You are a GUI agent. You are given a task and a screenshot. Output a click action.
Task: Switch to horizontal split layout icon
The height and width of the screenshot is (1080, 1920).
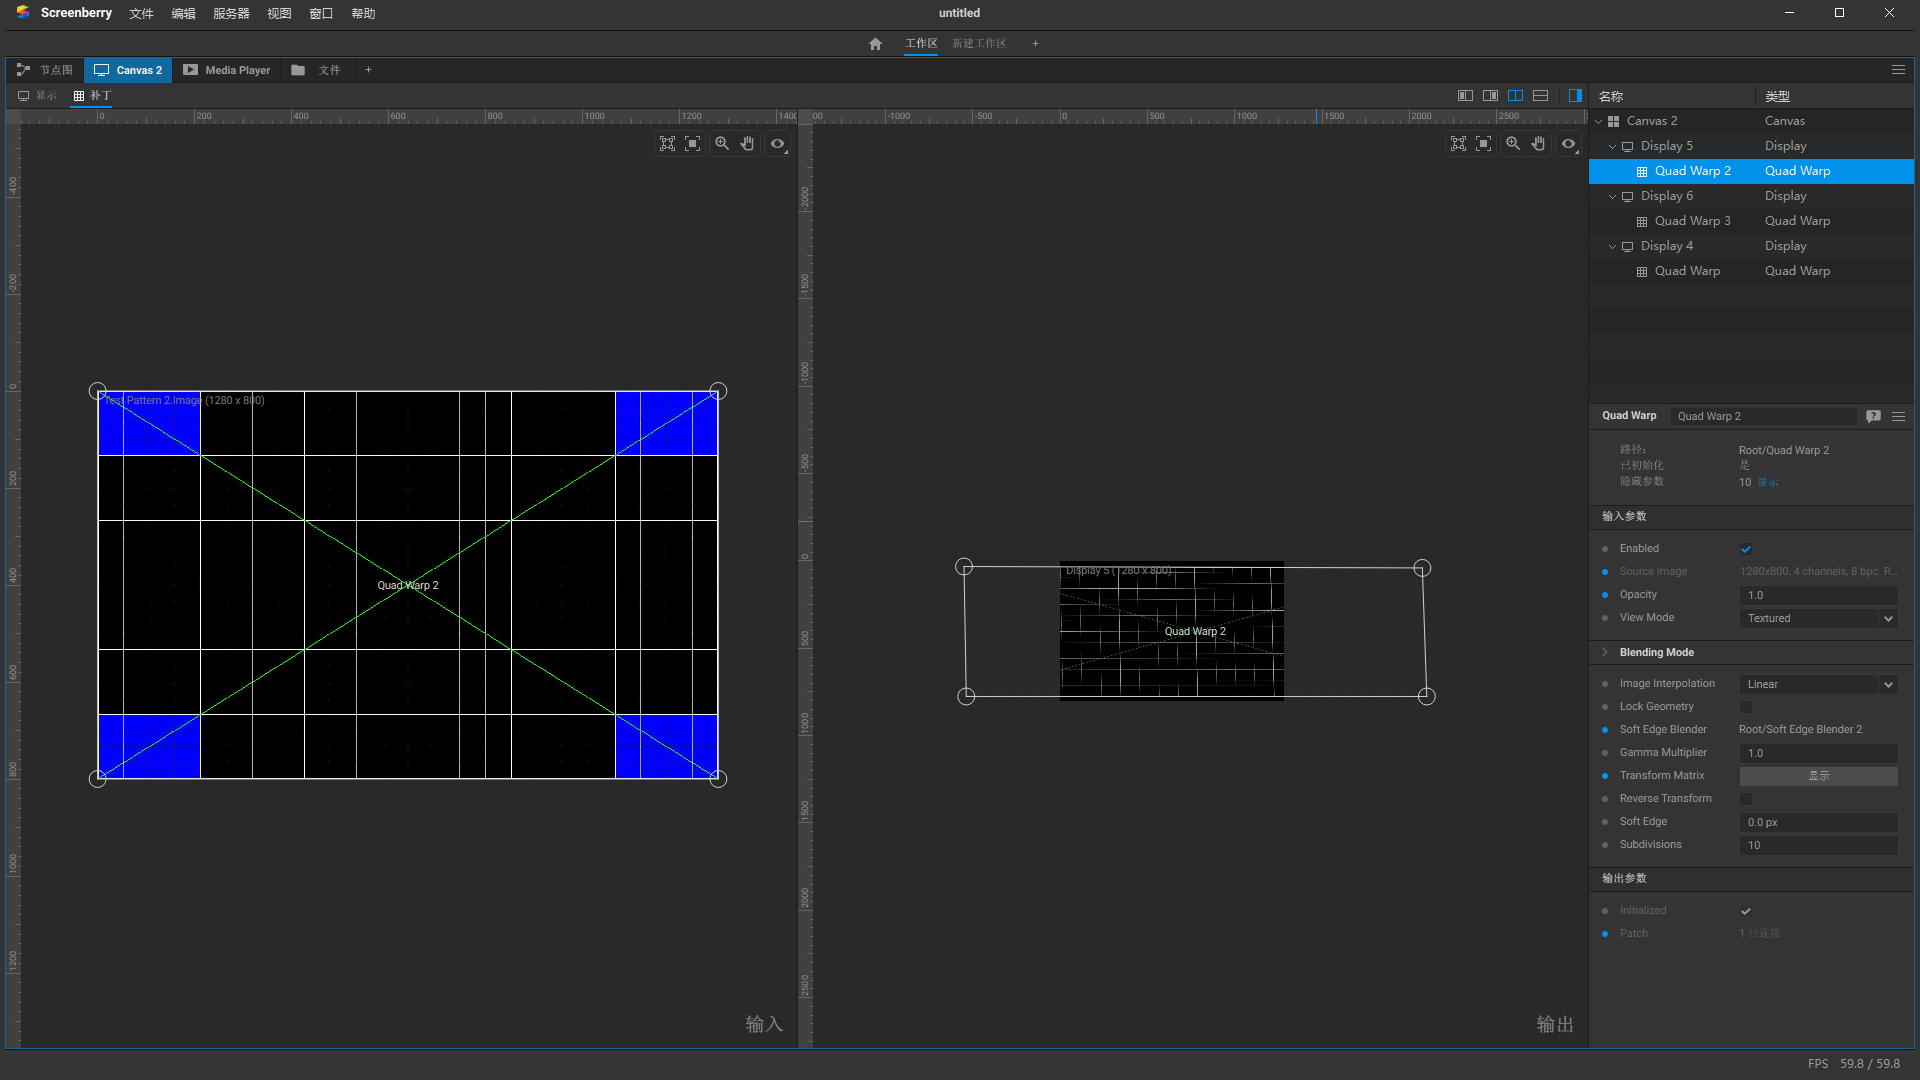[1540, 96]
